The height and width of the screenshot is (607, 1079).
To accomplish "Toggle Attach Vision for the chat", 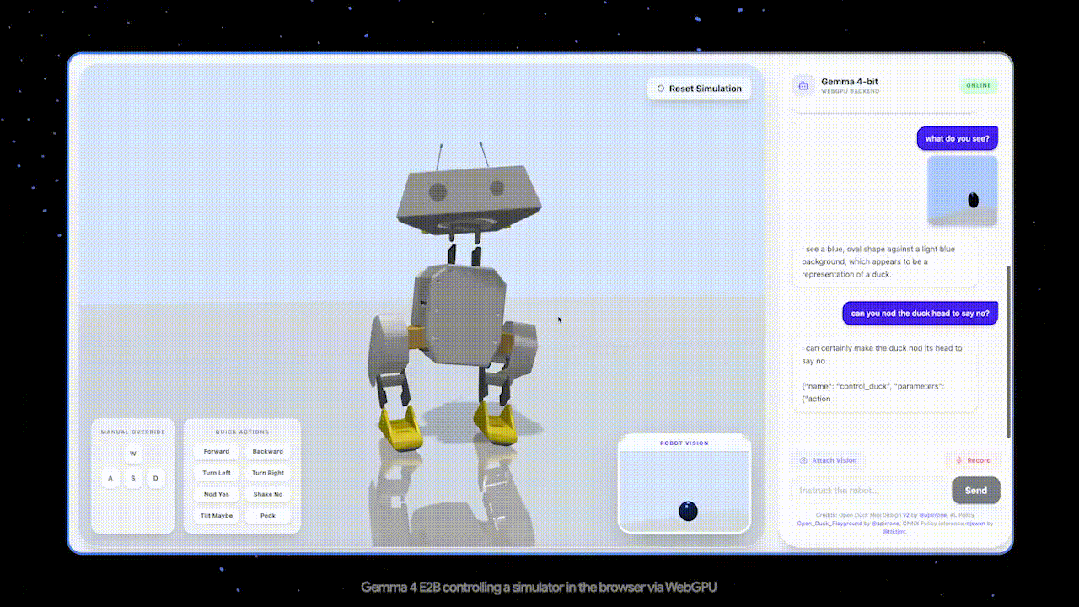I will pyautogui.click(x=829, y=461).
